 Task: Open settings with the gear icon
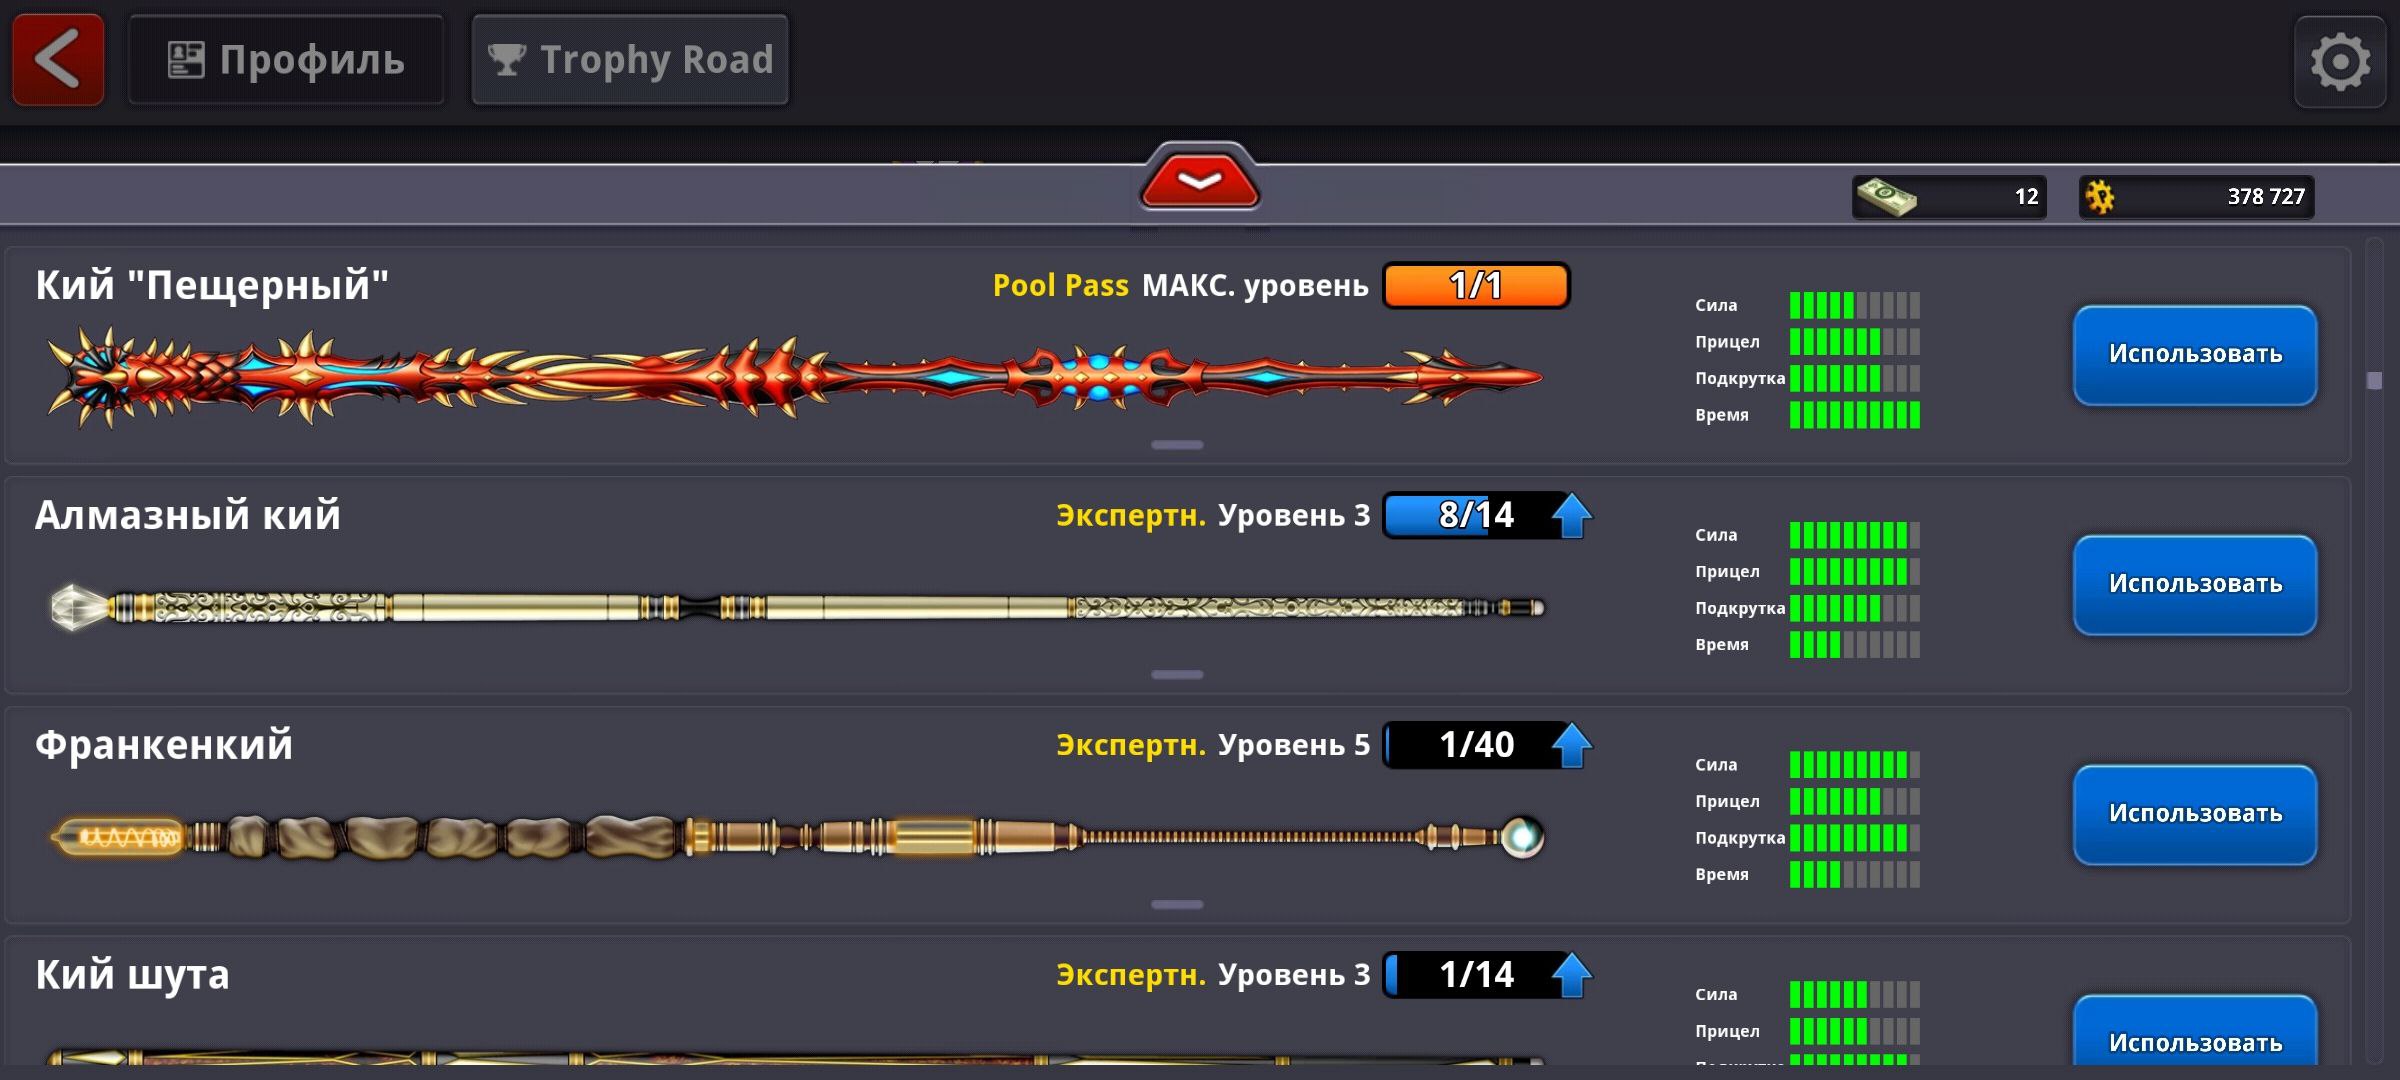click(2339, 62)
